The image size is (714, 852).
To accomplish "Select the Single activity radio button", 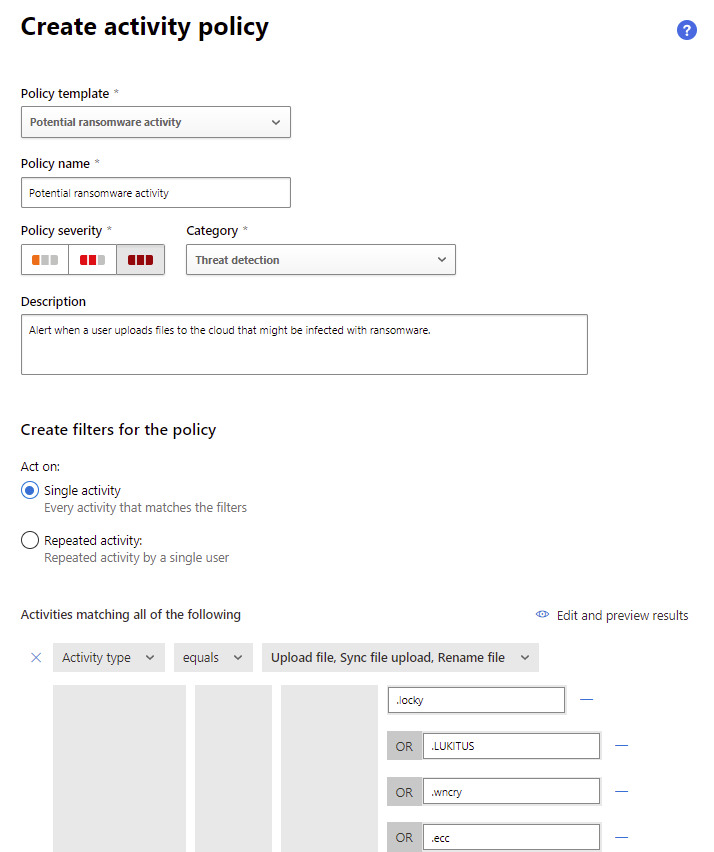I will (x=30, y=490).
